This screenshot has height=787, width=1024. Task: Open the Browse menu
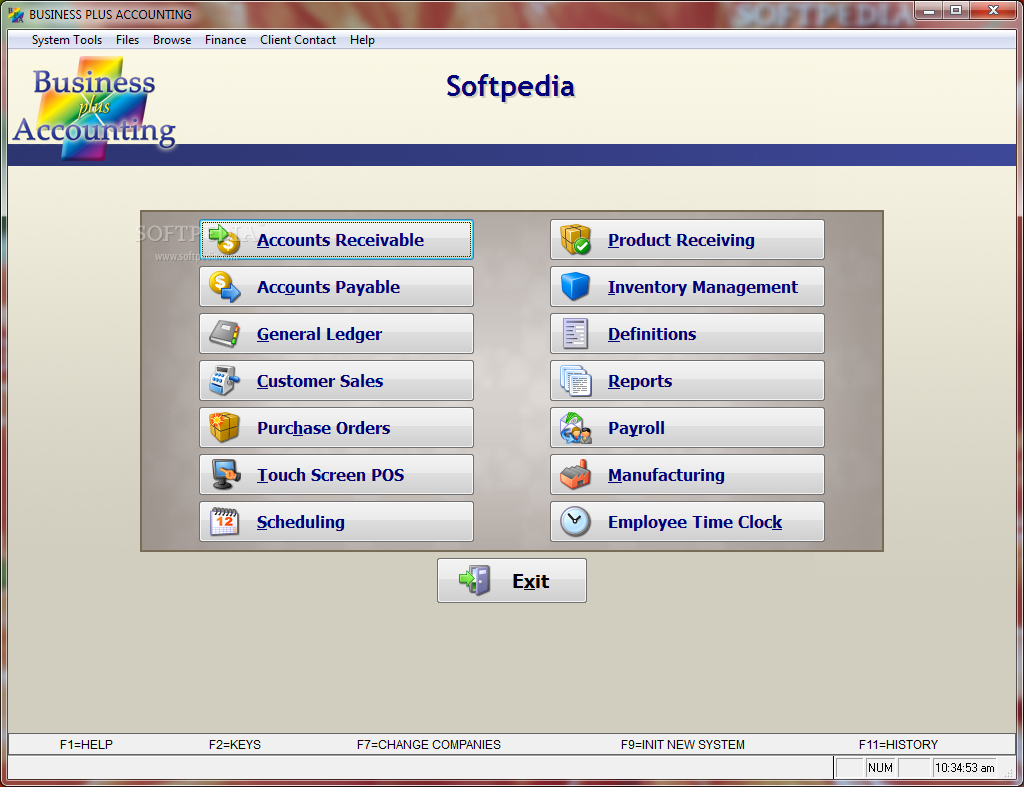click(x=172, y=40)
